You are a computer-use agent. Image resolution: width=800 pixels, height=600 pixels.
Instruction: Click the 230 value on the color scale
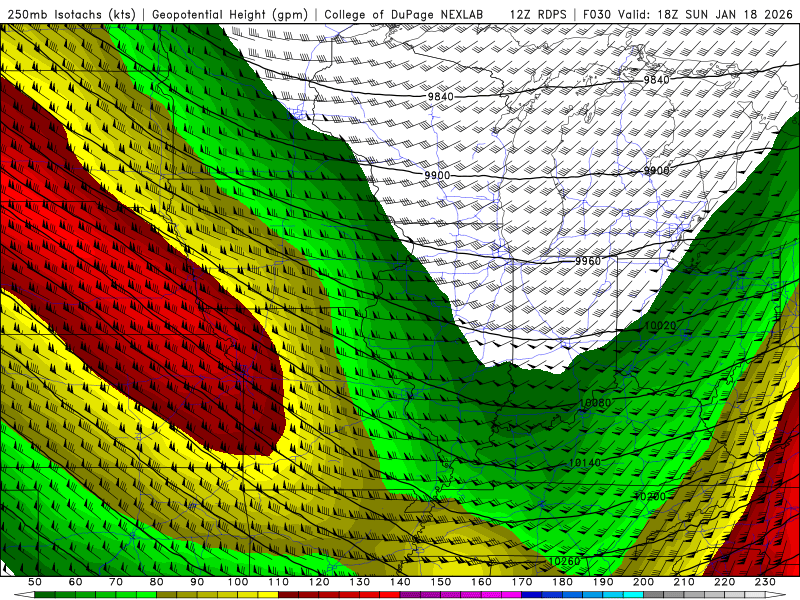pos(765,582)
